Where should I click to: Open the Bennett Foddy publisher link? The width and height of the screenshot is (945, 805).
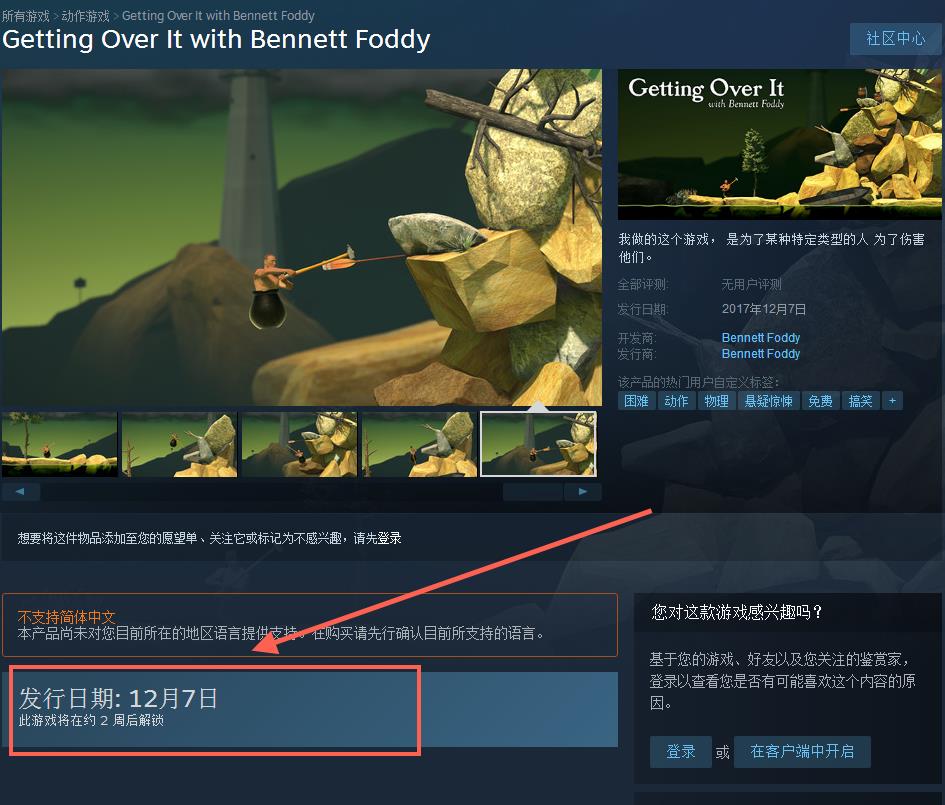click(x=761, y=354)
